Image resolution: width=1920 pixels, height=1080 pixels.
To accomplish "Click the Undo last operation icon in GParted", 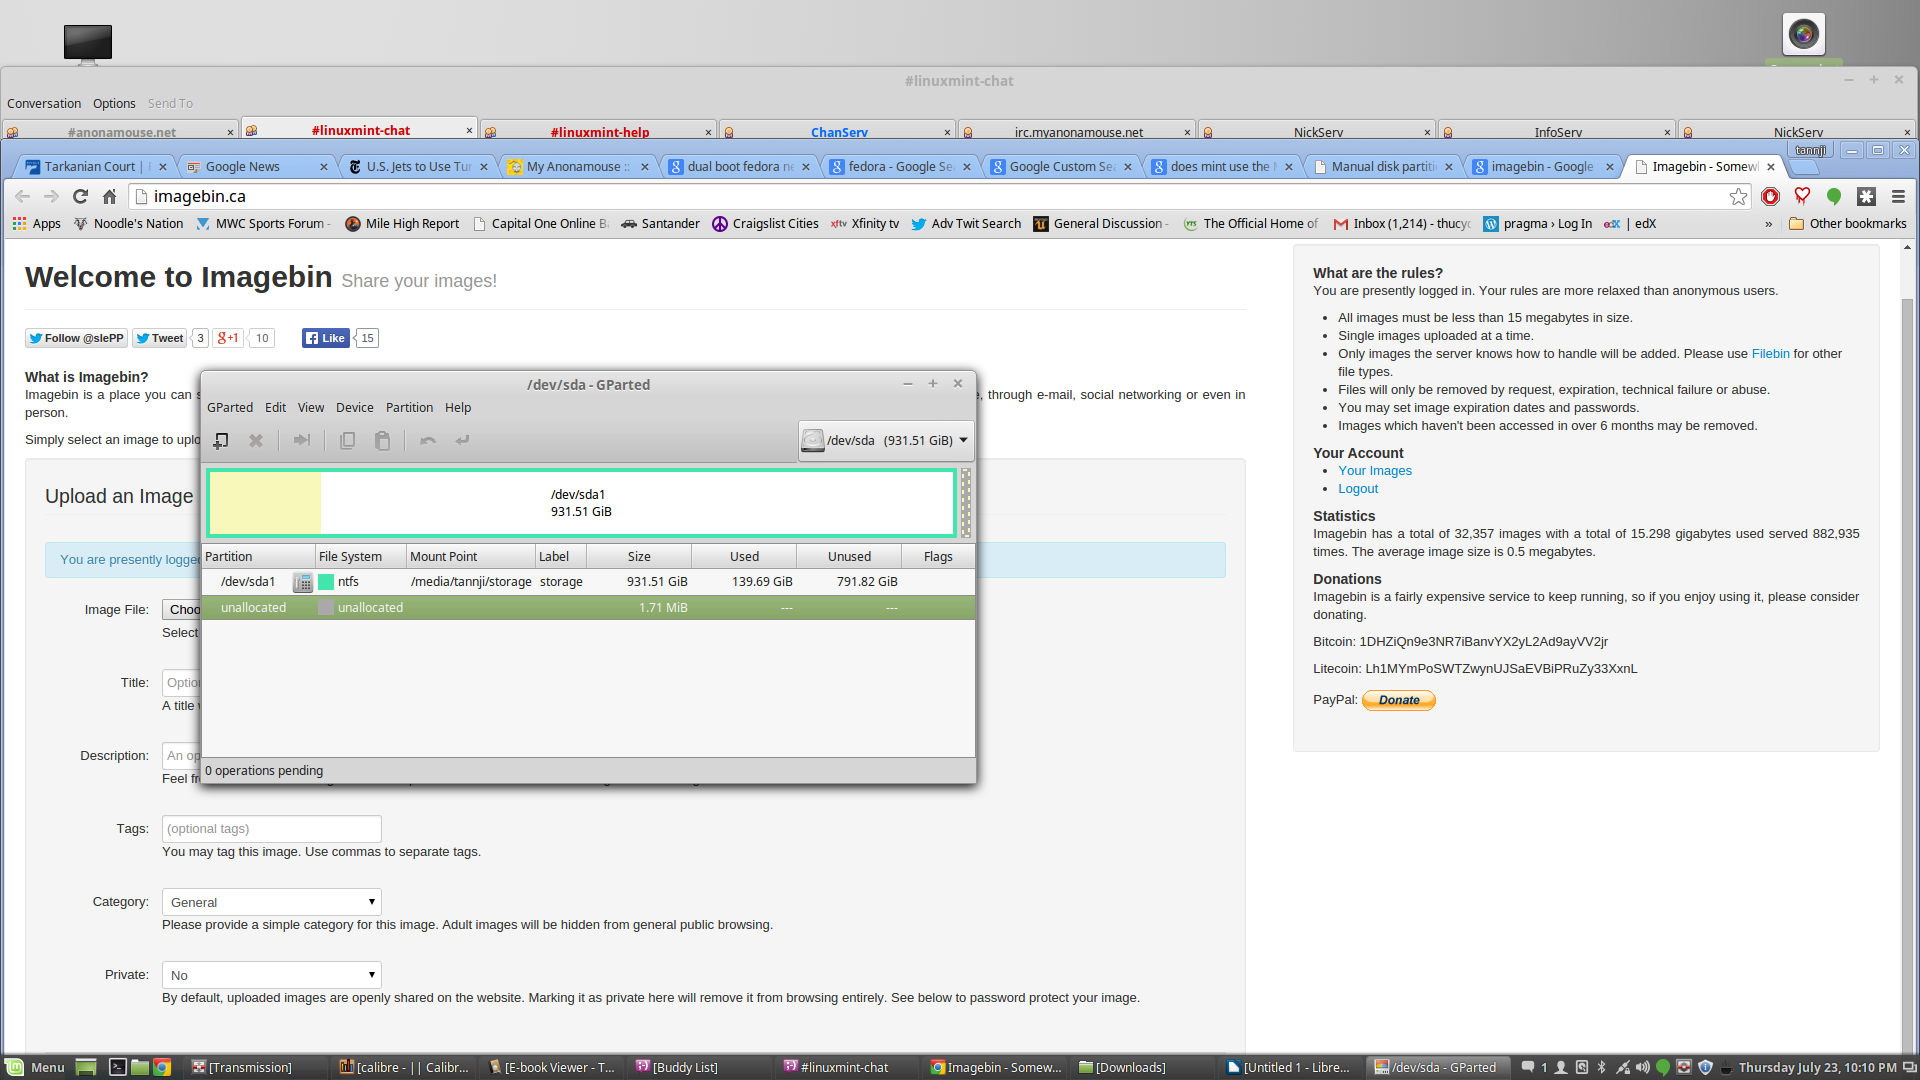I will (x=428, y=440).
